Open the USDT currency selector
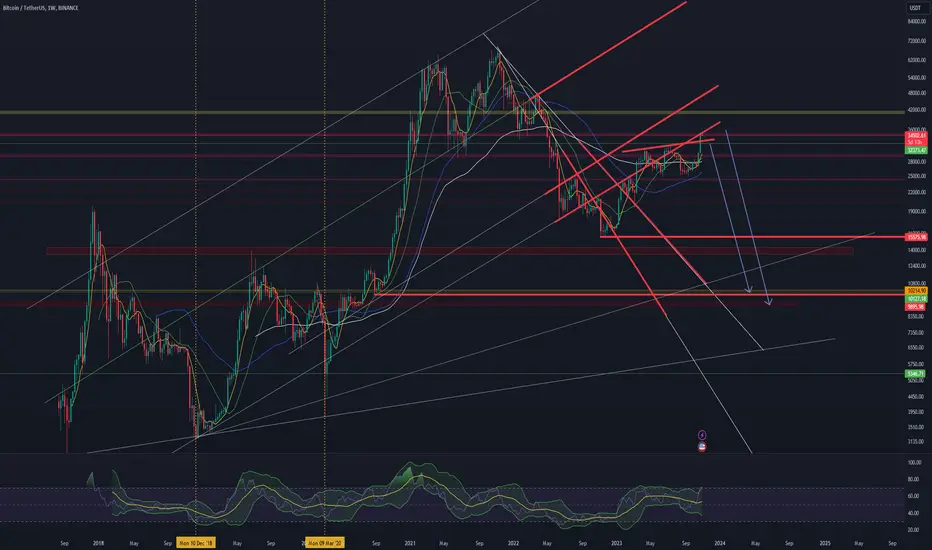The image size is (932, 550). tap(915, 8)
